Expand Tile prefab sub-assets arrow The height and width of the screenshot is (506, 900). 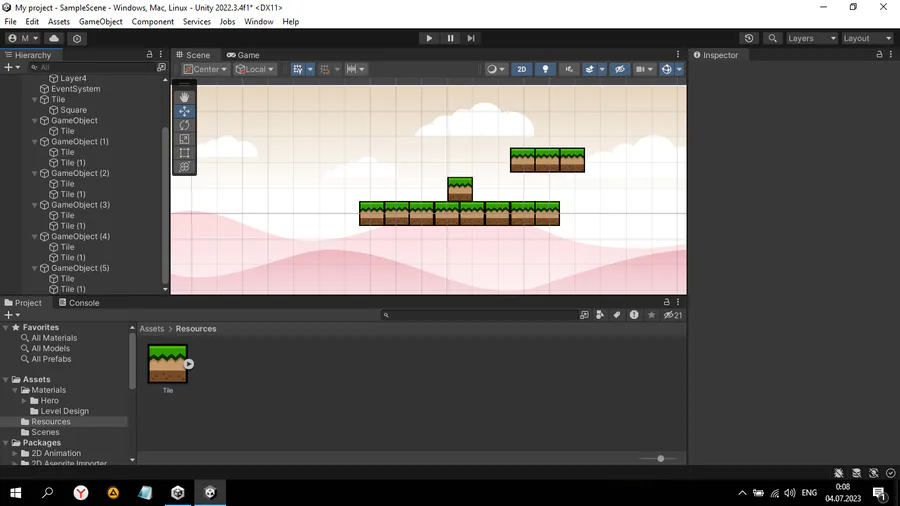tap(189, 364)
